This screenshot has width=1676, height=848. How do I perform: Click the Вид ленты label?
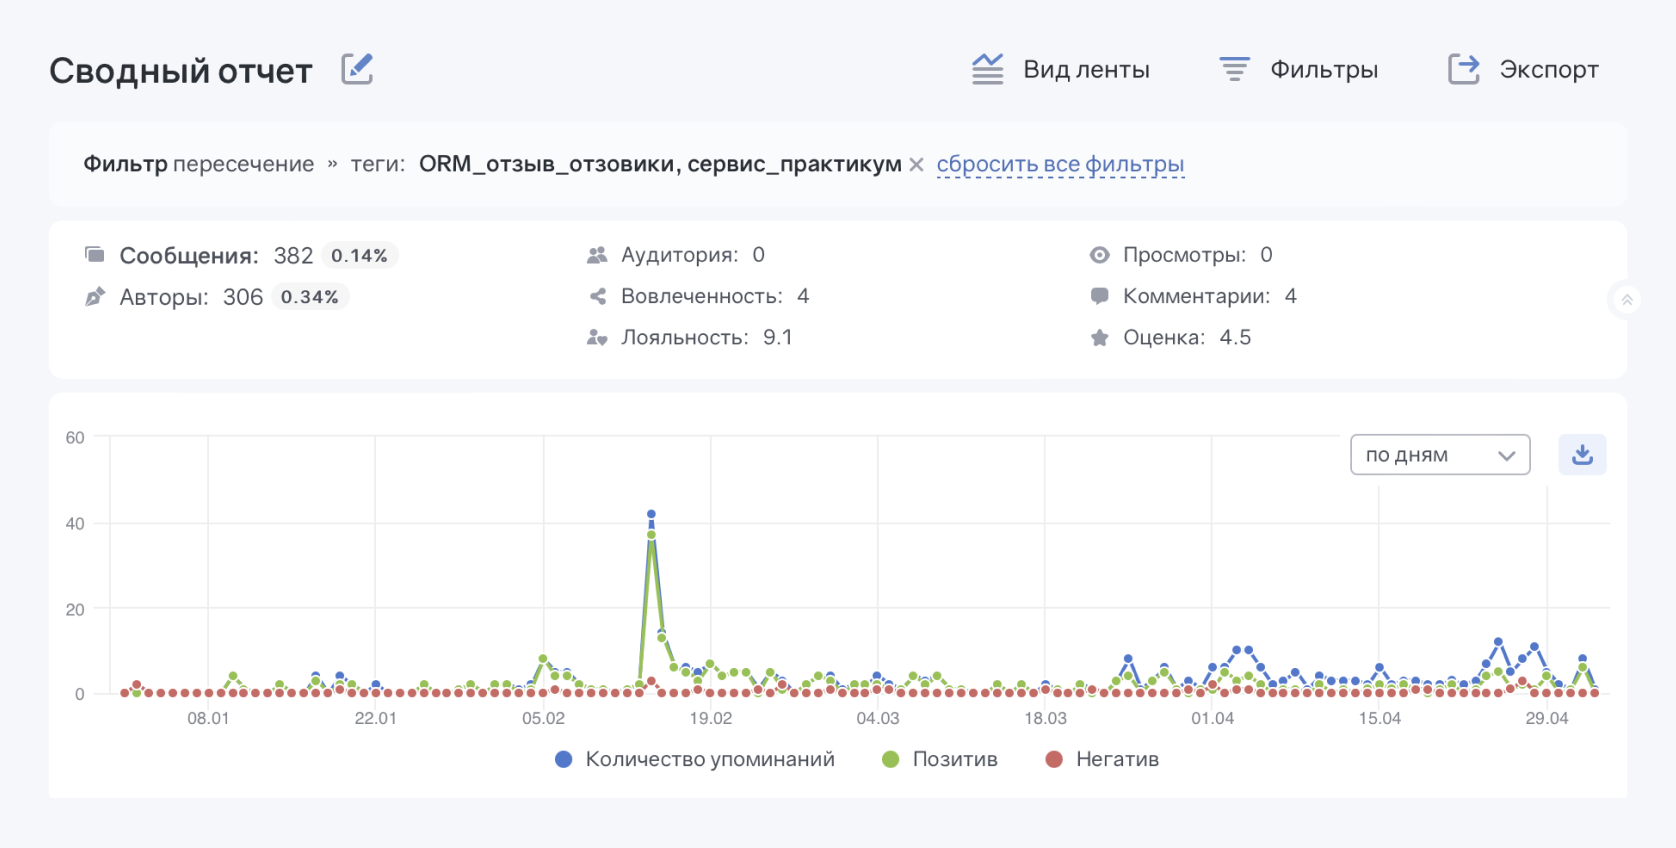[x=1086, y=70]
